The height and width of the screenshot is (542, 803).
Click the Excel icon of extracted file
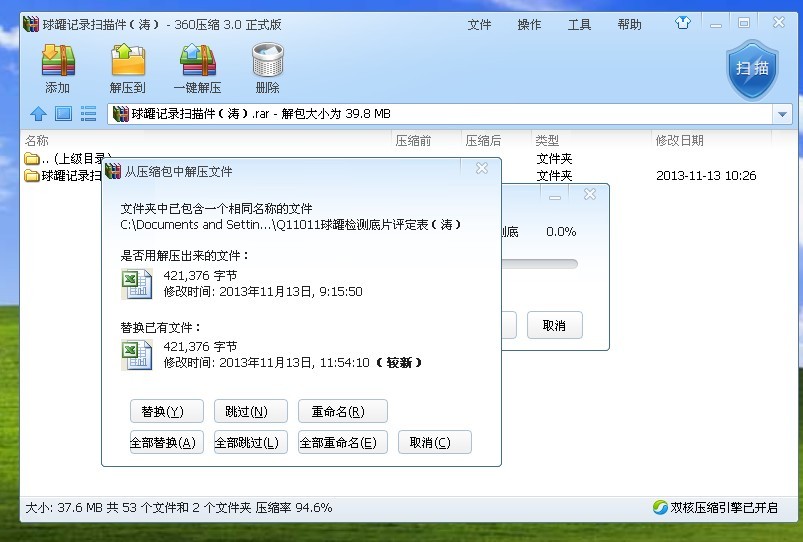(x=136, y=284)
